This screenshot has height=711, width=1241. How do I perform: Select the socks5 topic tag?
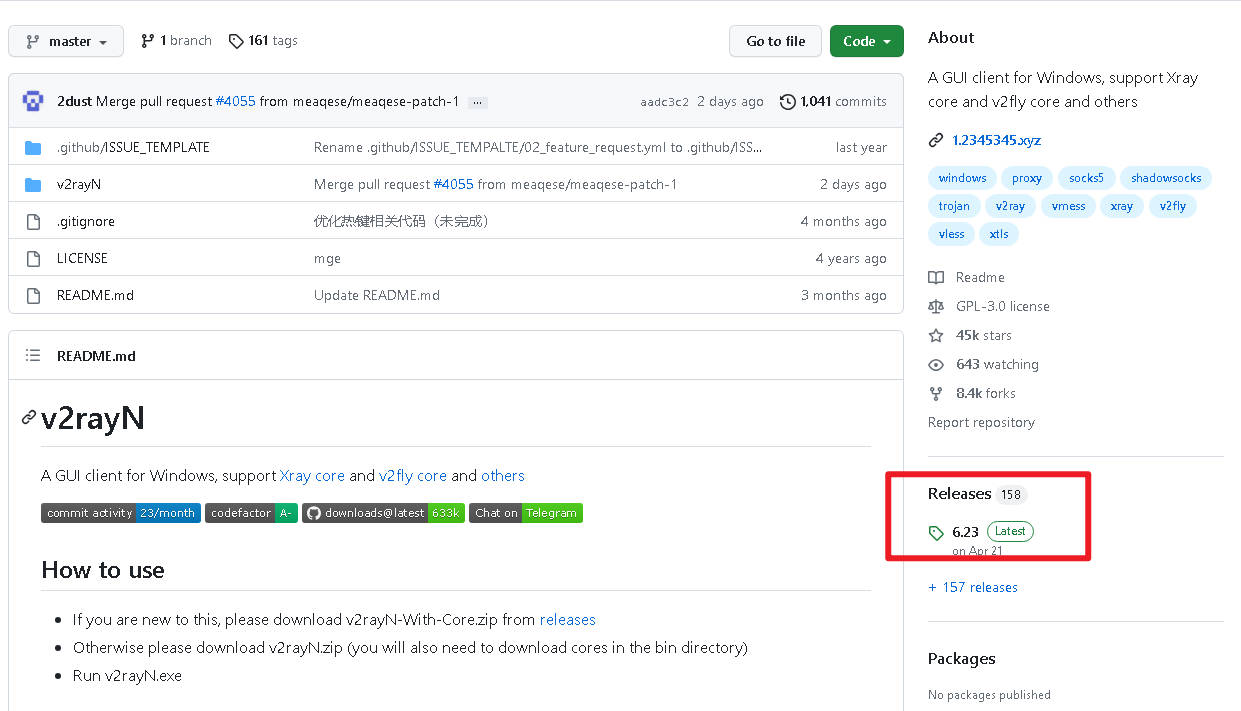click(1086, 178)
